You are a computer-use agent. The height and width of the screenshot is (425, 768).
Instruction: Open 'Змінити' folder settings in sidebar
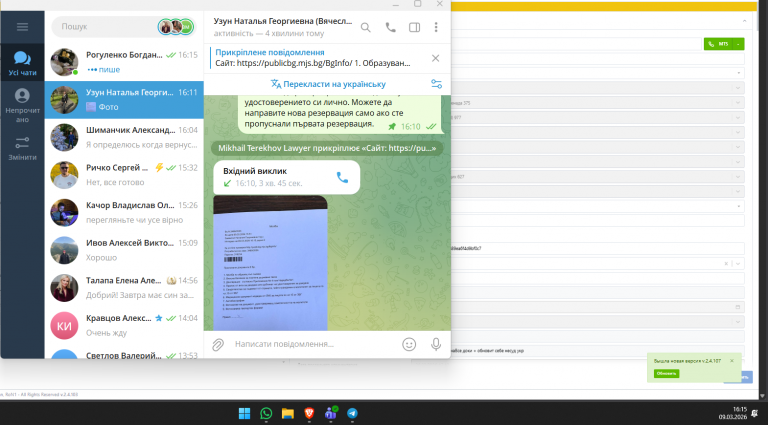(x=22, y=148)
